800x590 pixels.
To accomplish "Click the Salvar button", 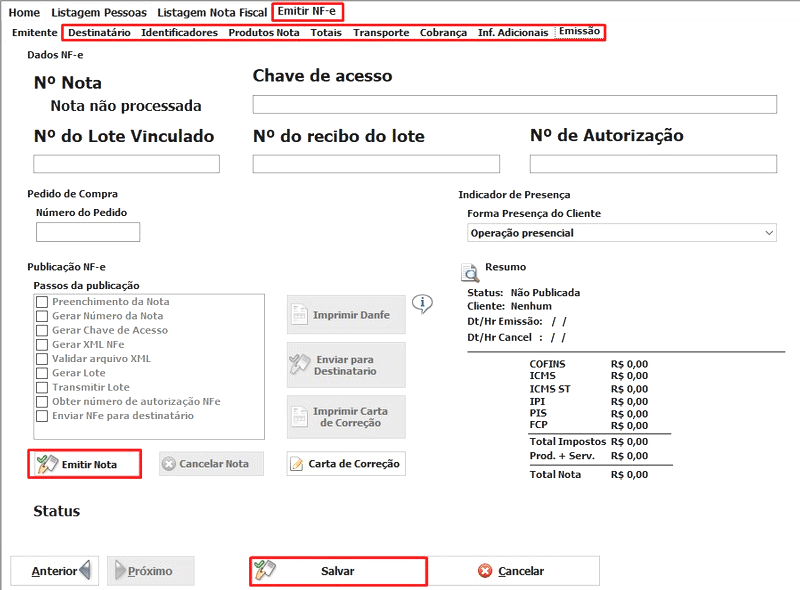I will coord(338,571).
